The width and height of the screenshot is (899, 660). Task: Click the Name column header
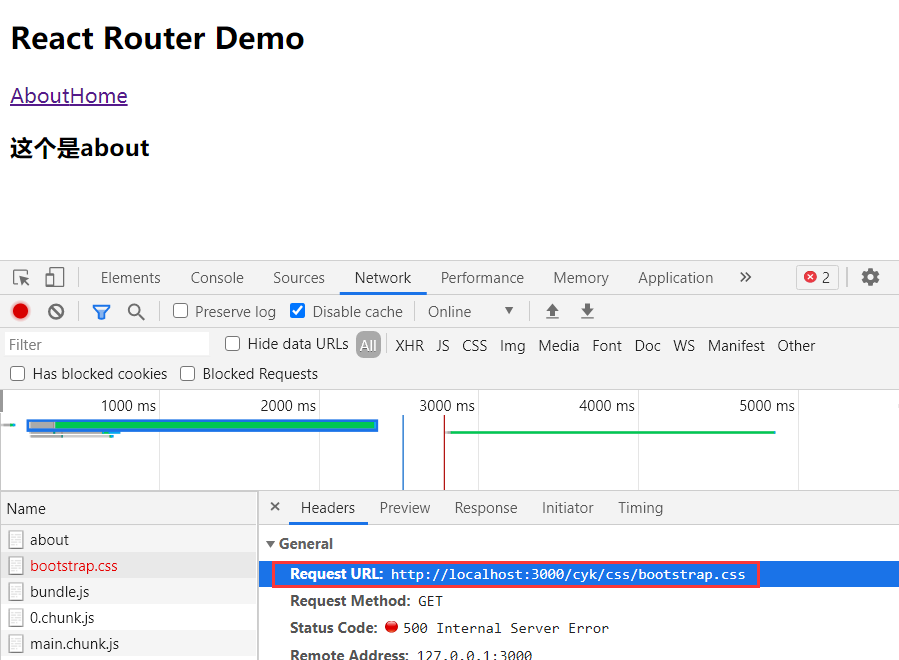point(129,509)
